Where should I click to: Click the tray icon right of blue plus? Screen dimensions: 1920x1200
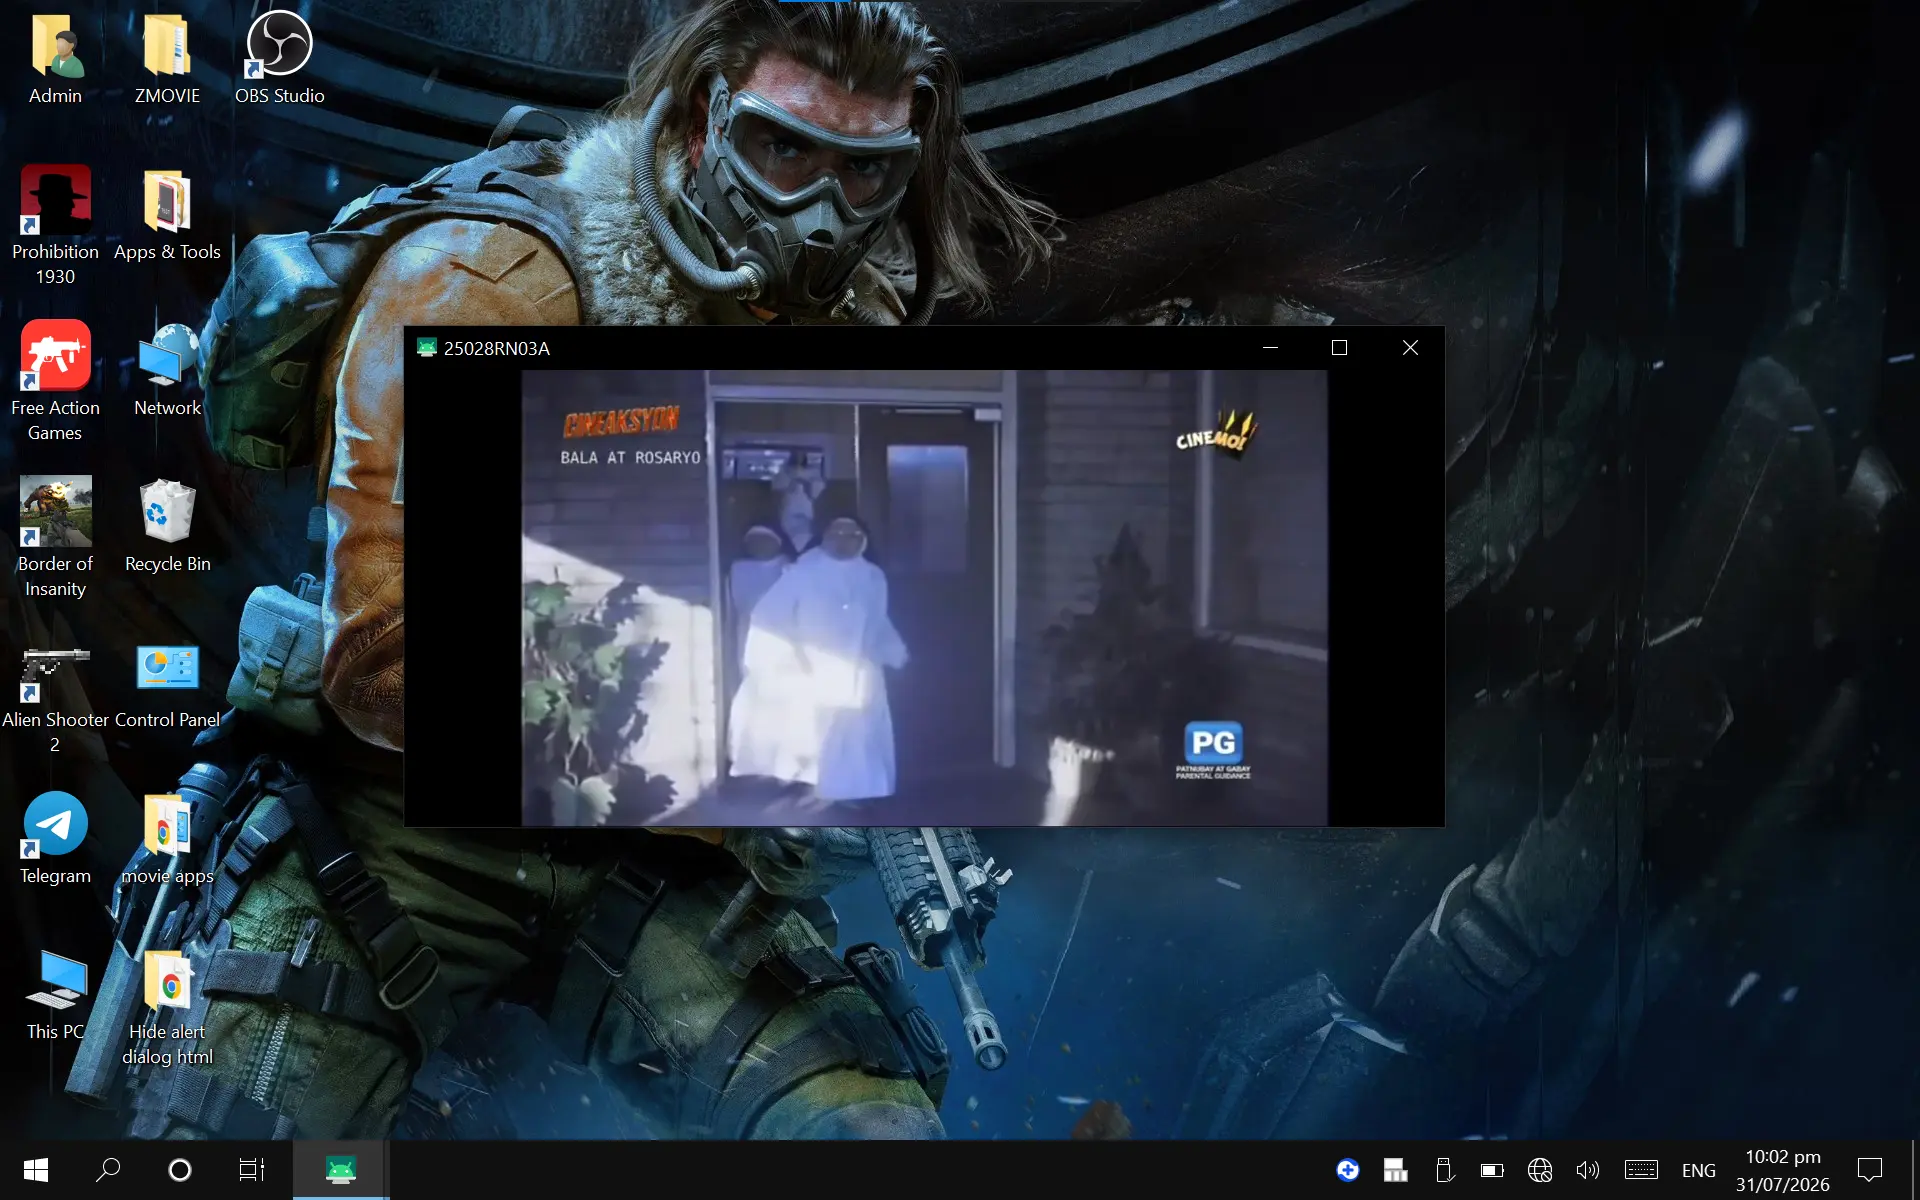tap(1396, 1170)
